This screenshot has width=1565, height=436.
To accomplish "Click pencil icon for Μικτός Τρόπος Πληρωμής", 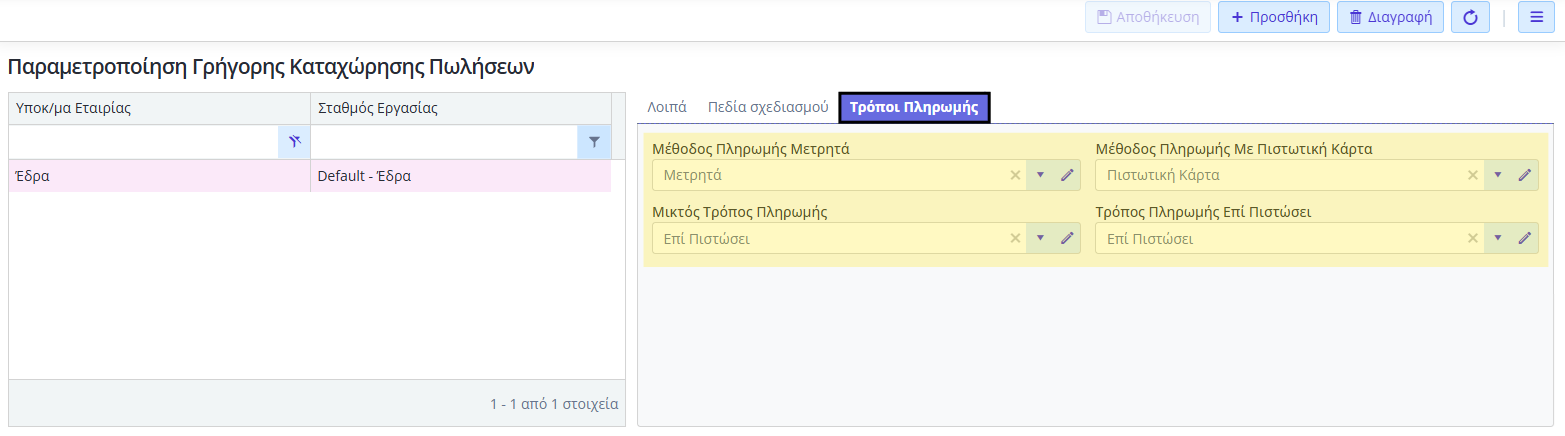I will pyautogui.click(x=1067, y=238).
